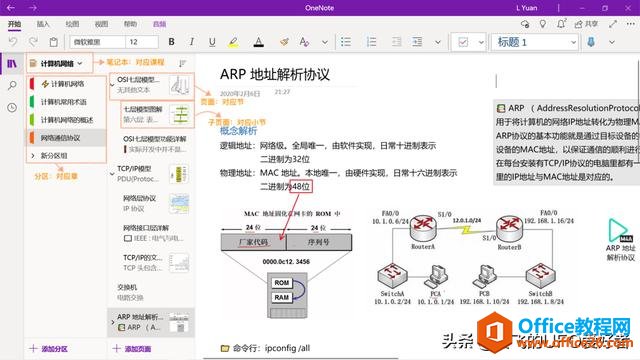Apply yellow text highlight color
Screen dimensions: 640x360
(233, 42)
